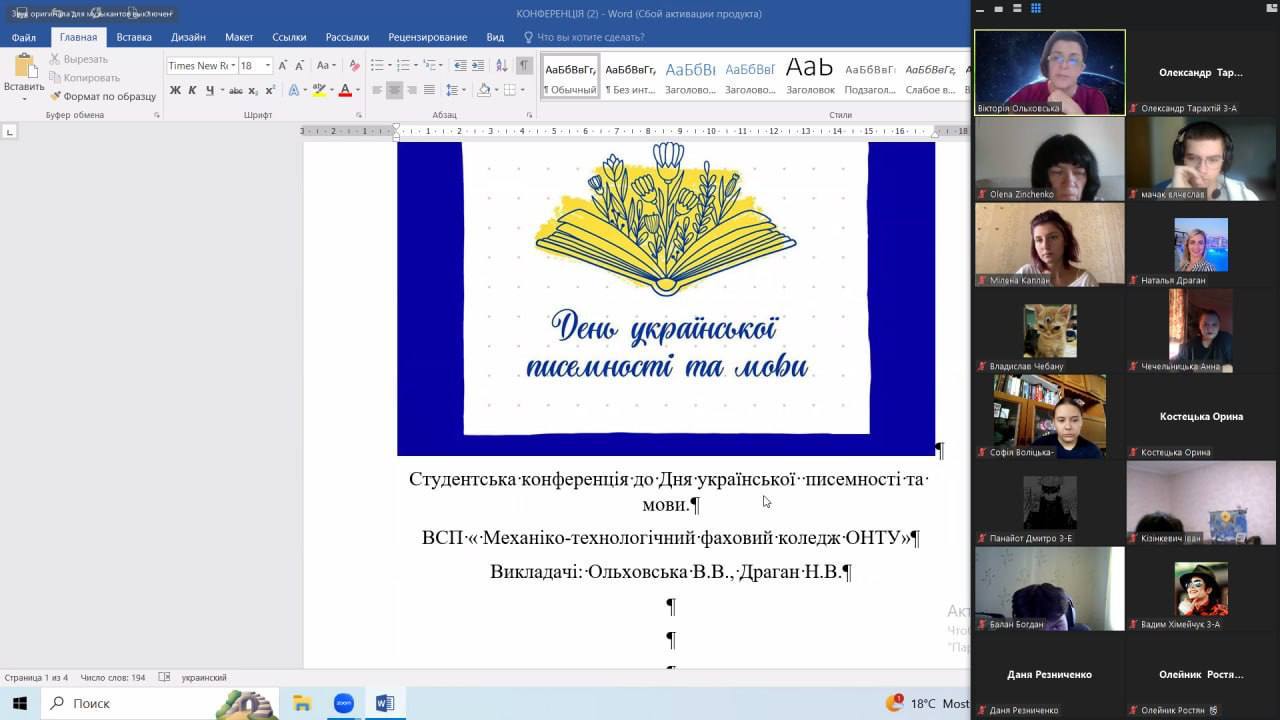Click the Cut (Вырезать) command

coord(77,59)
